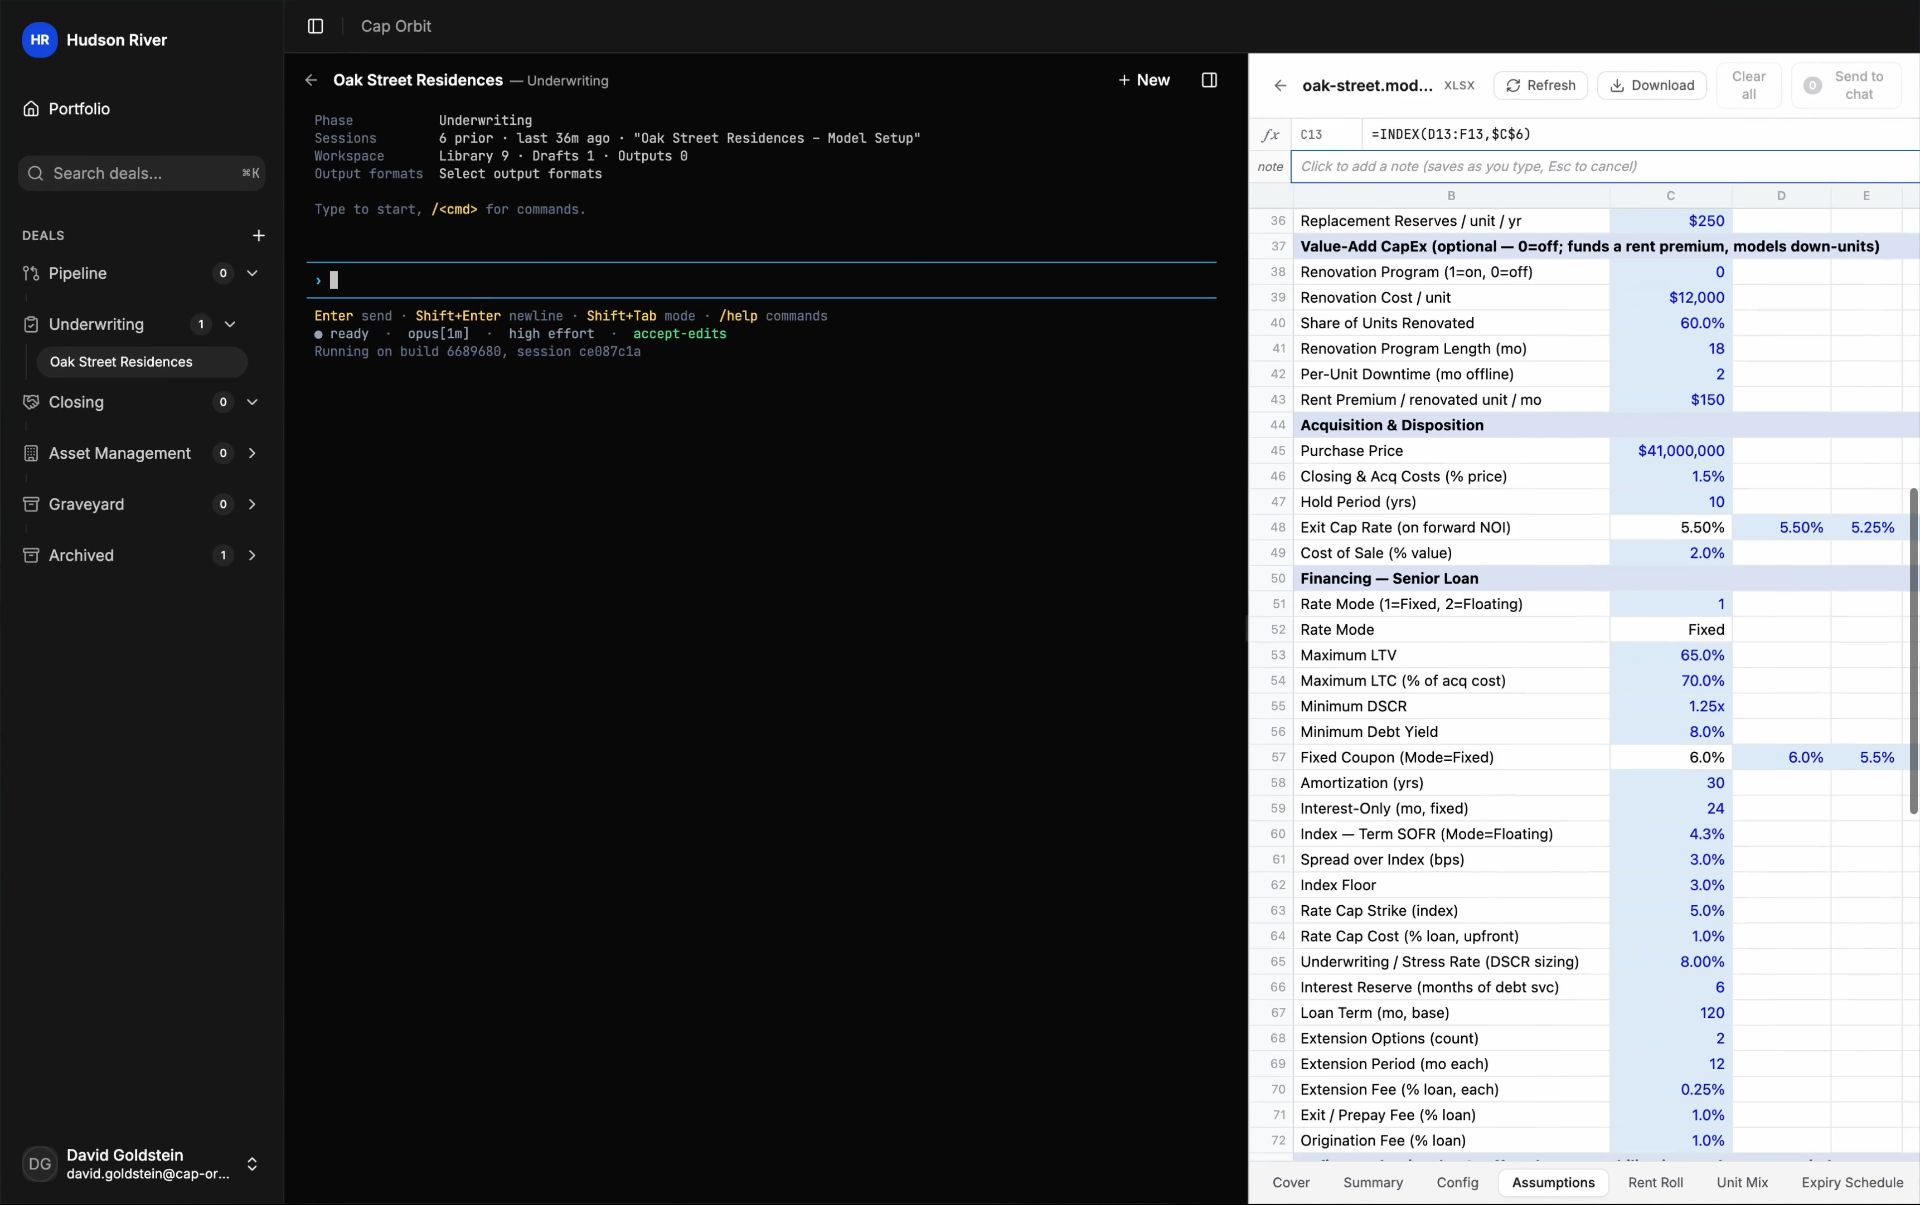
Task: Click the Asset Management building icon
Action: [31, 453]
